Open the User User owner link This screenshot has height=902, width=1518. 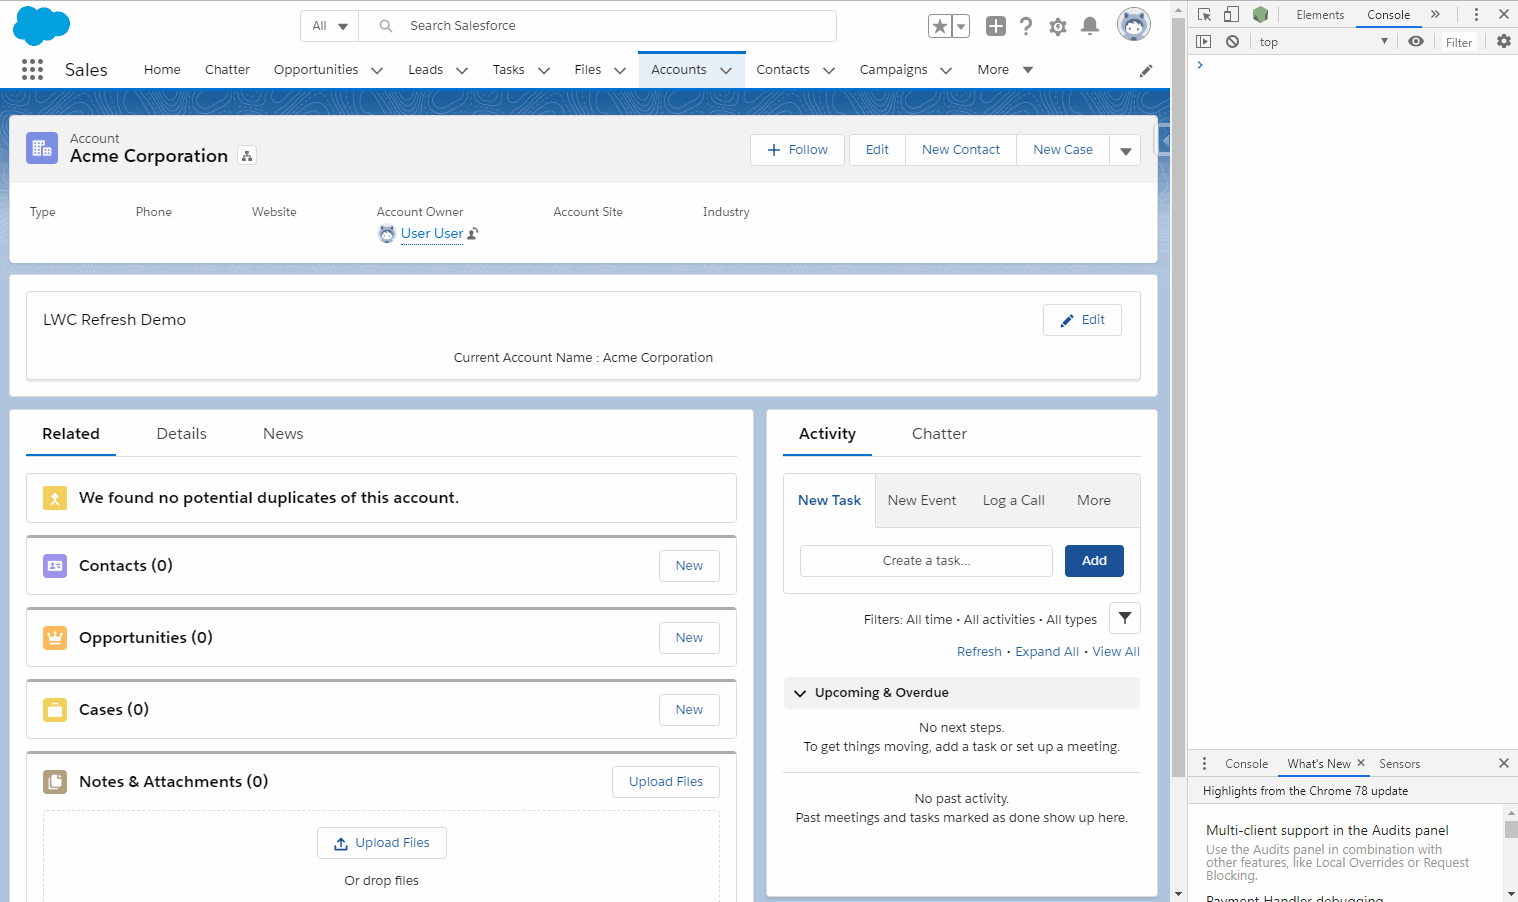click(x=432, y=234)
